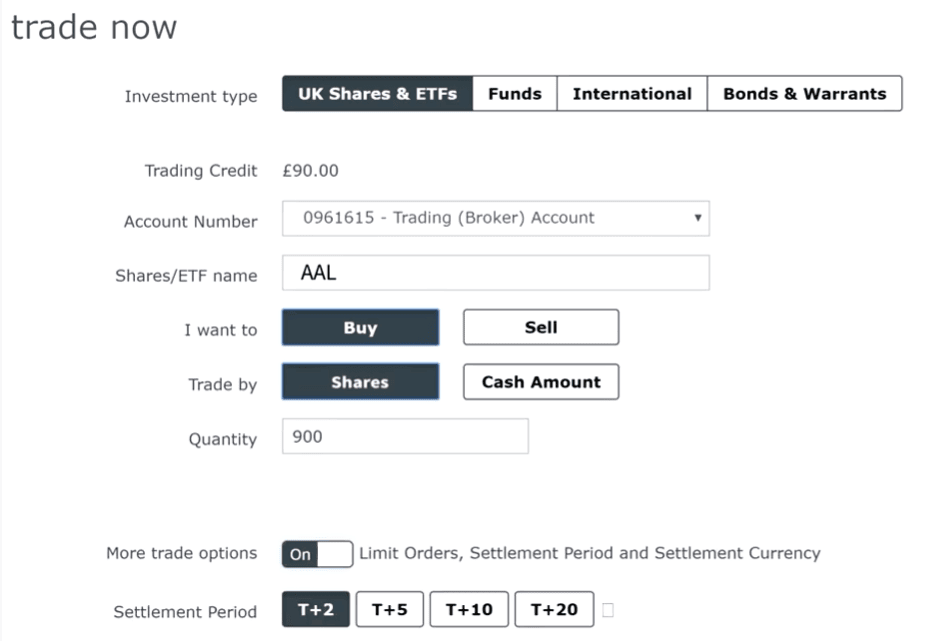This screenshot has height=641, width=936.
Task: Choose the Sell option
Action: point(541,327)
